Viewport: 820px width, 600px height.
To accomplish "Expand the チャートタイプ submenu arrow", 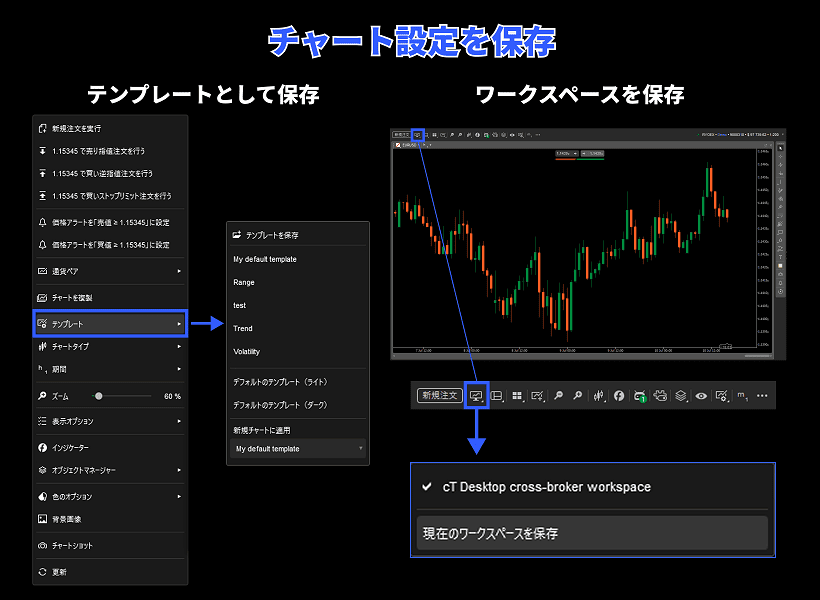I will point(179,346).
